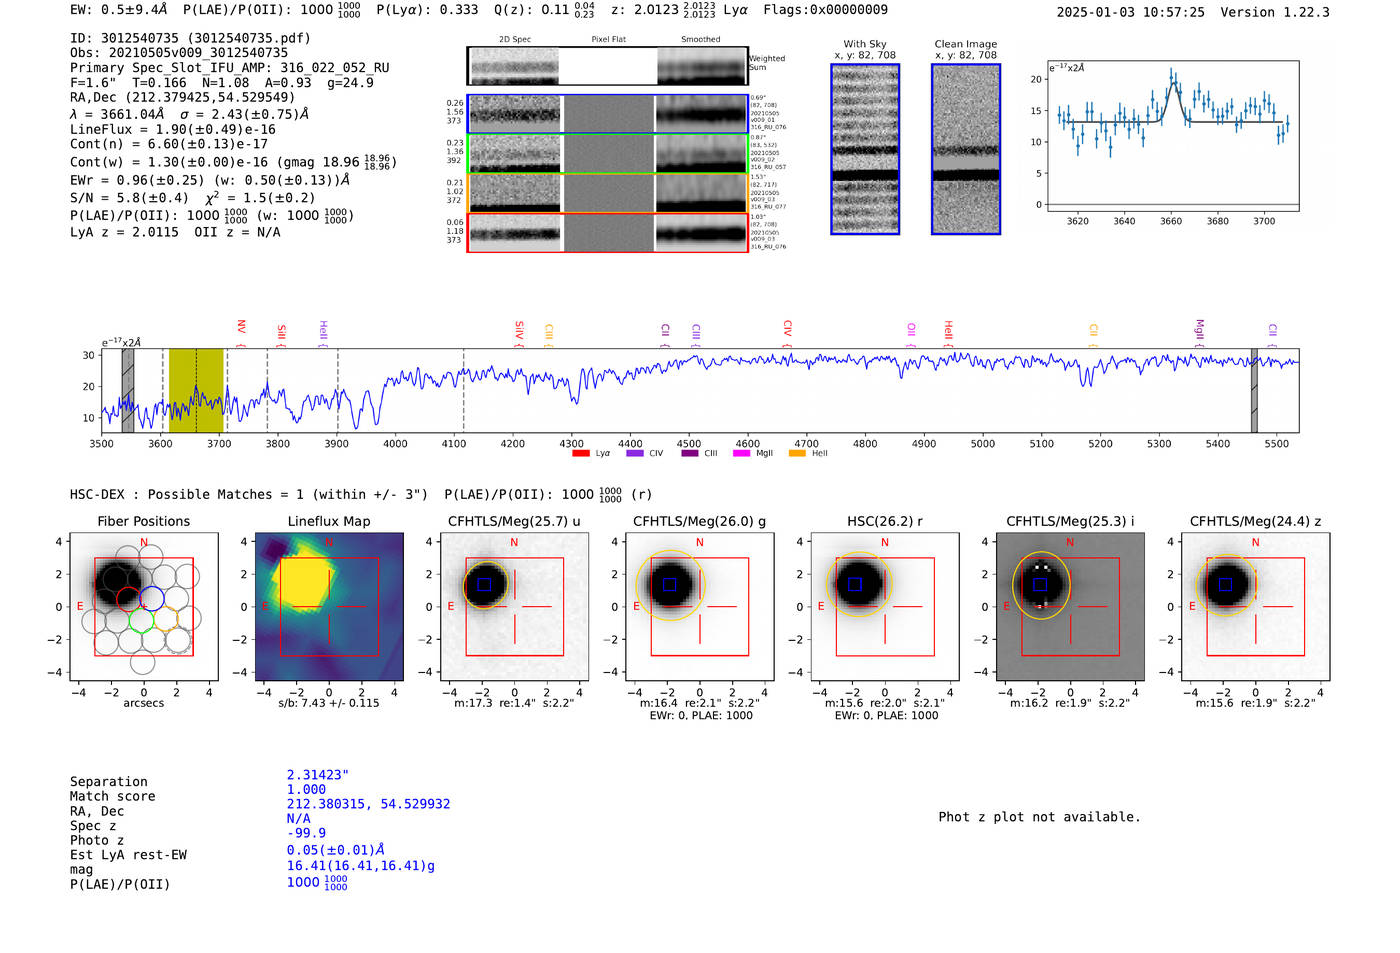Open the HSC(26.2) r image
This screenshot has width=1400, height=953.
[x=885, y=606]
